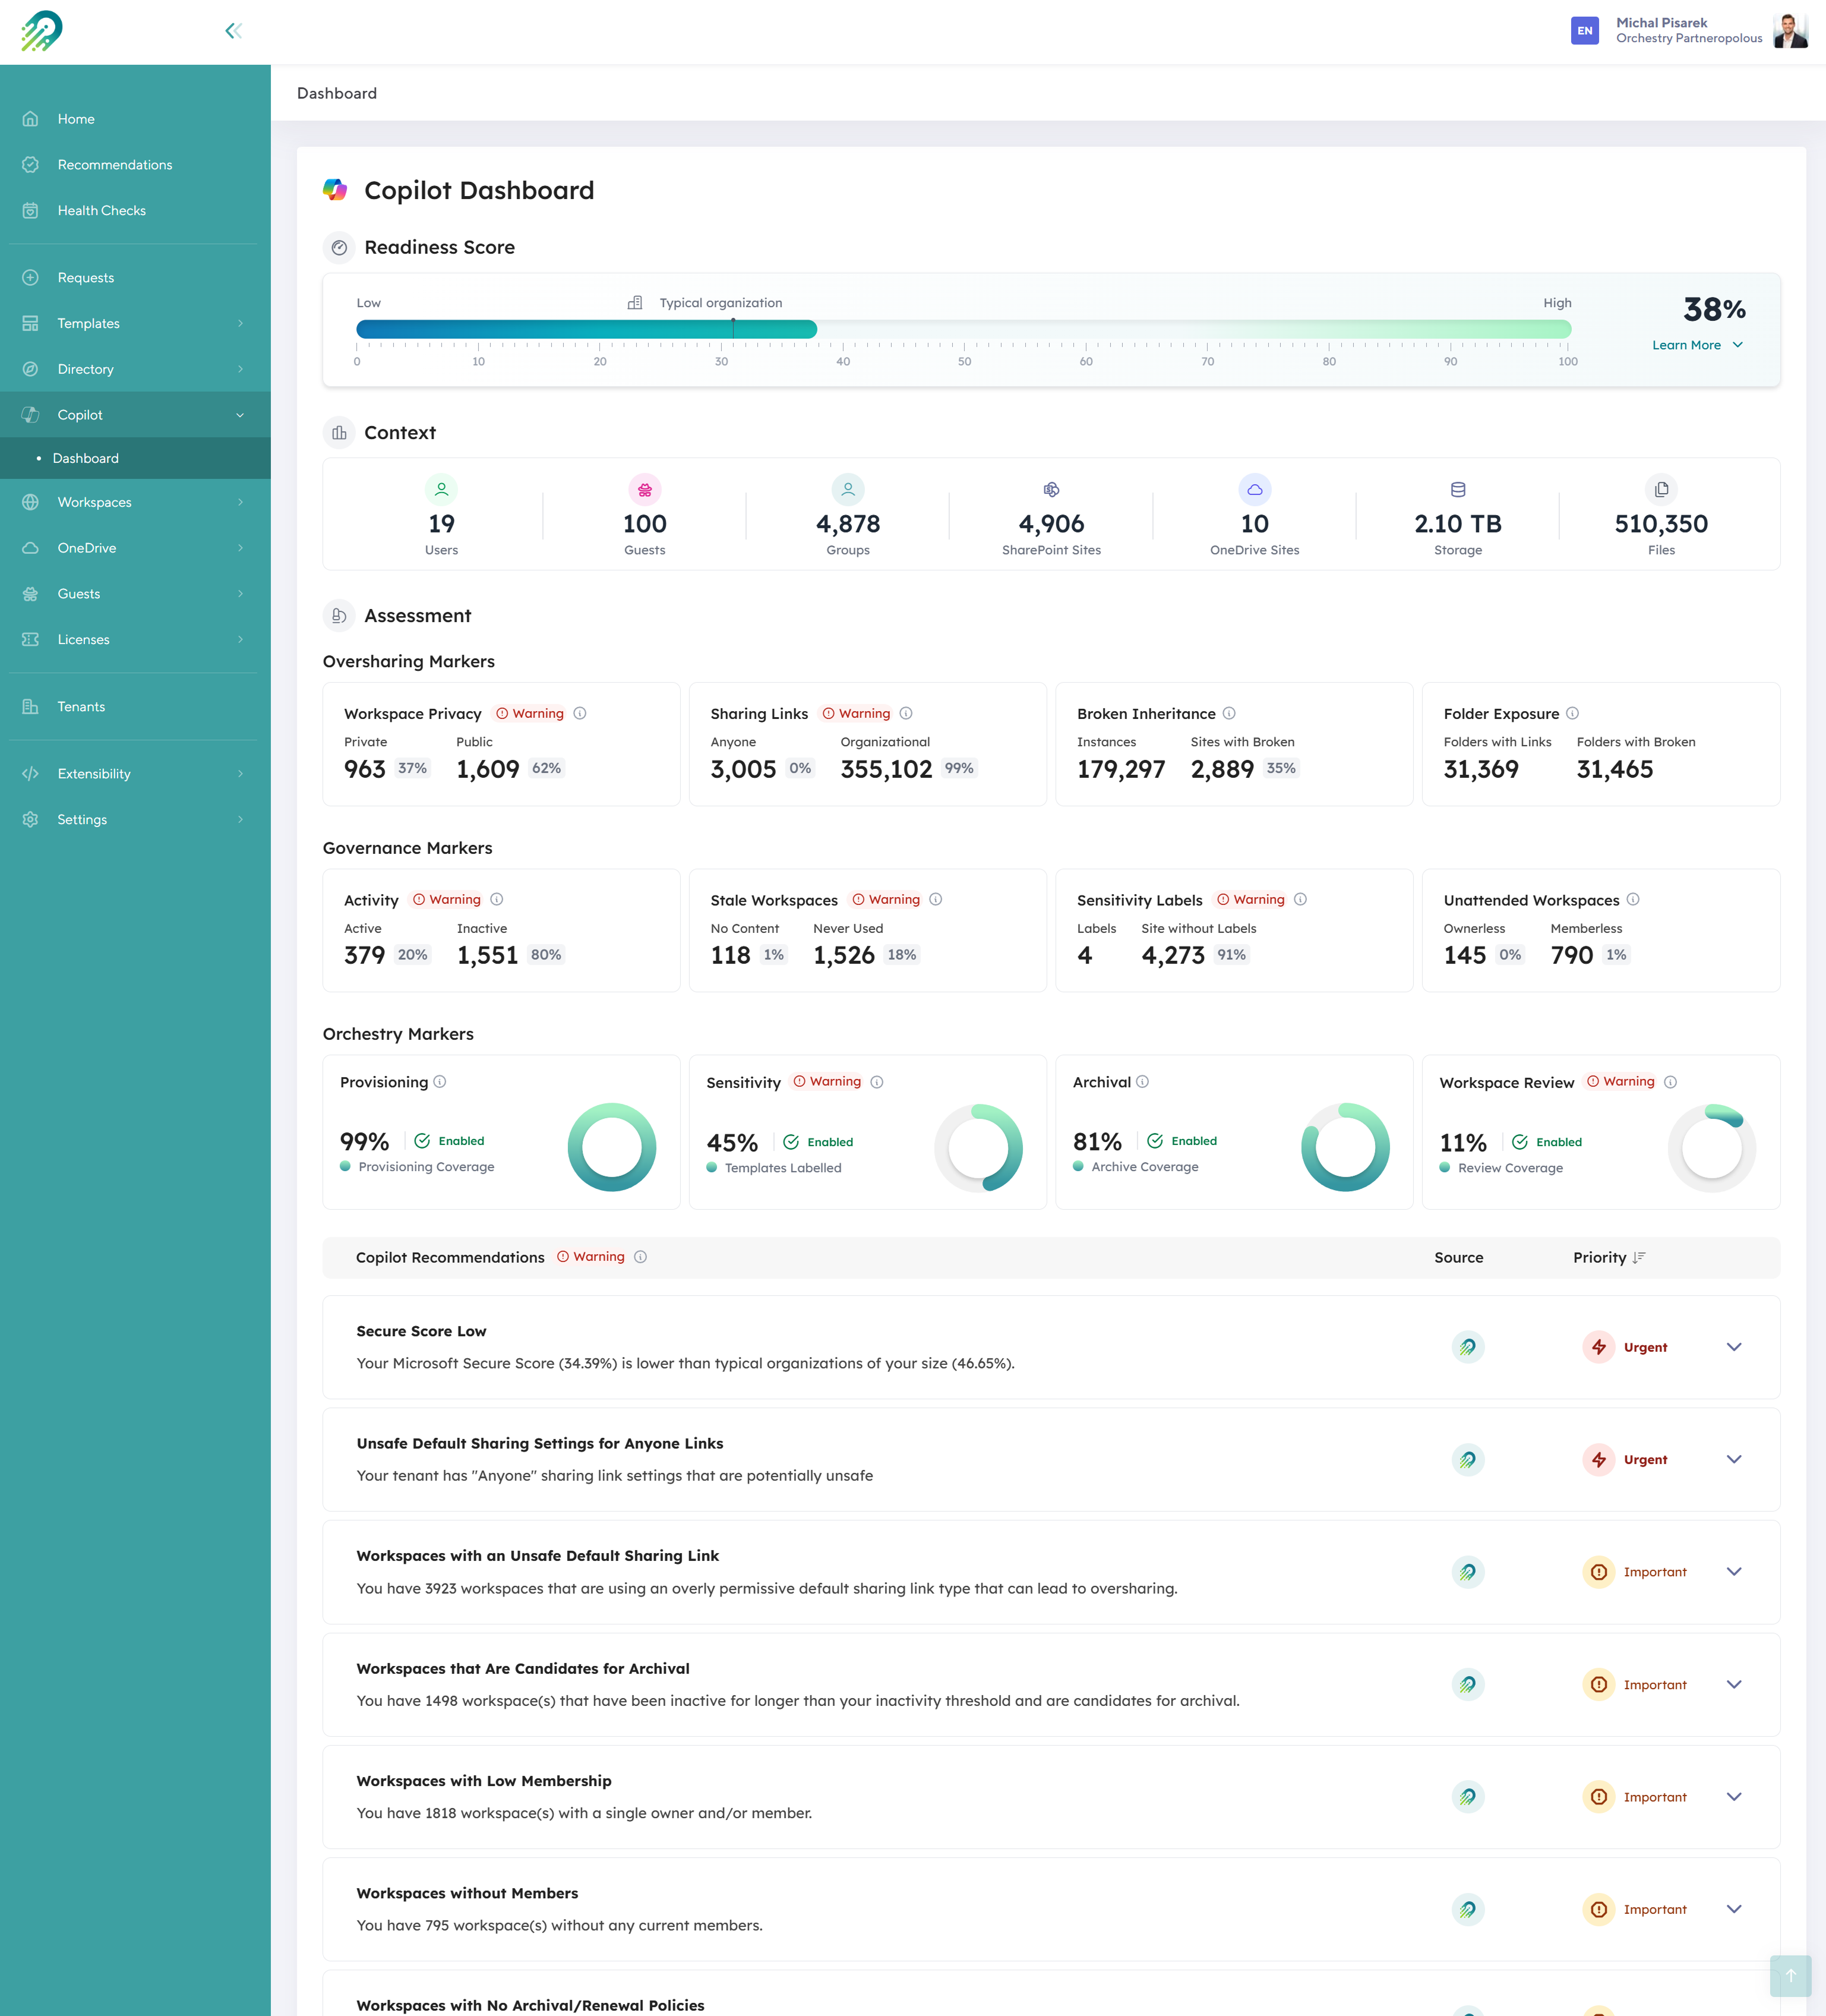
Task: Open the Requests section icon
Action: click(x=30, y=277)
